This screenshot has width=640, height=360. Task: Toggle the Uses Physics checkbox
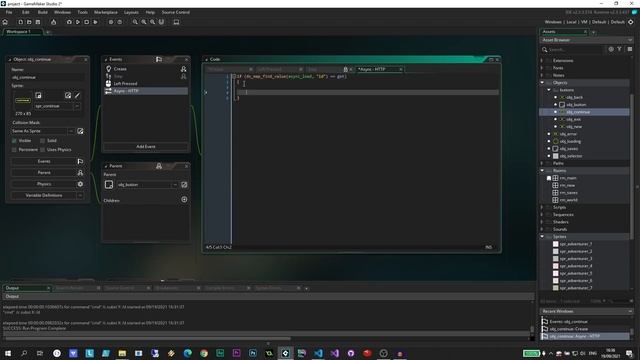42,150
